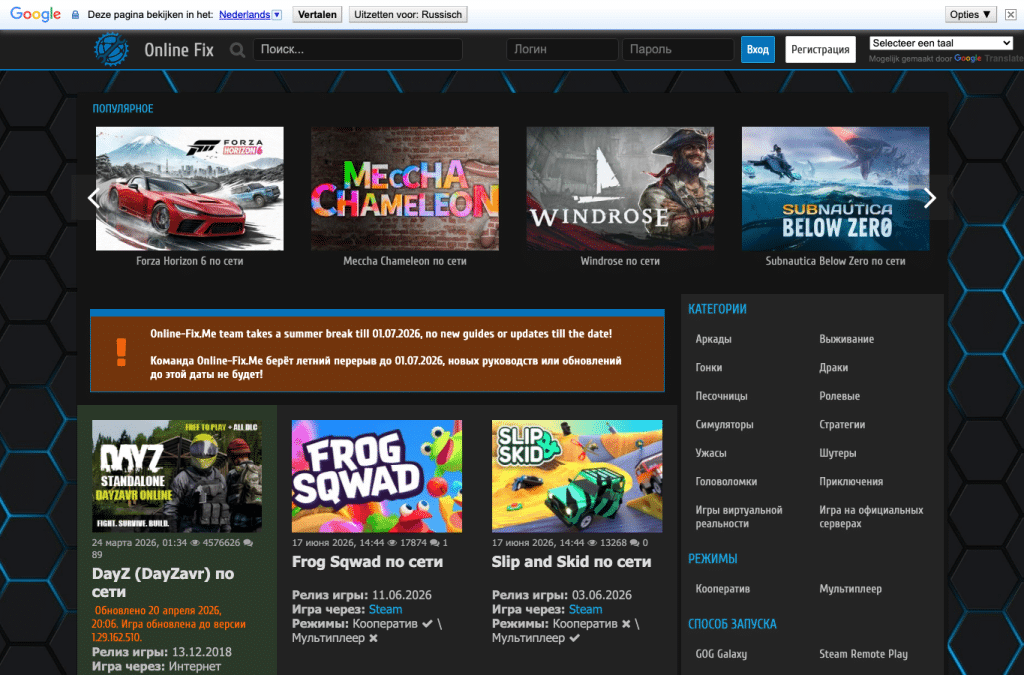Click 'Meccha Chameleon по сети' caption
The width and height of the screenshot is (1024, 675).
pos(405,261)
